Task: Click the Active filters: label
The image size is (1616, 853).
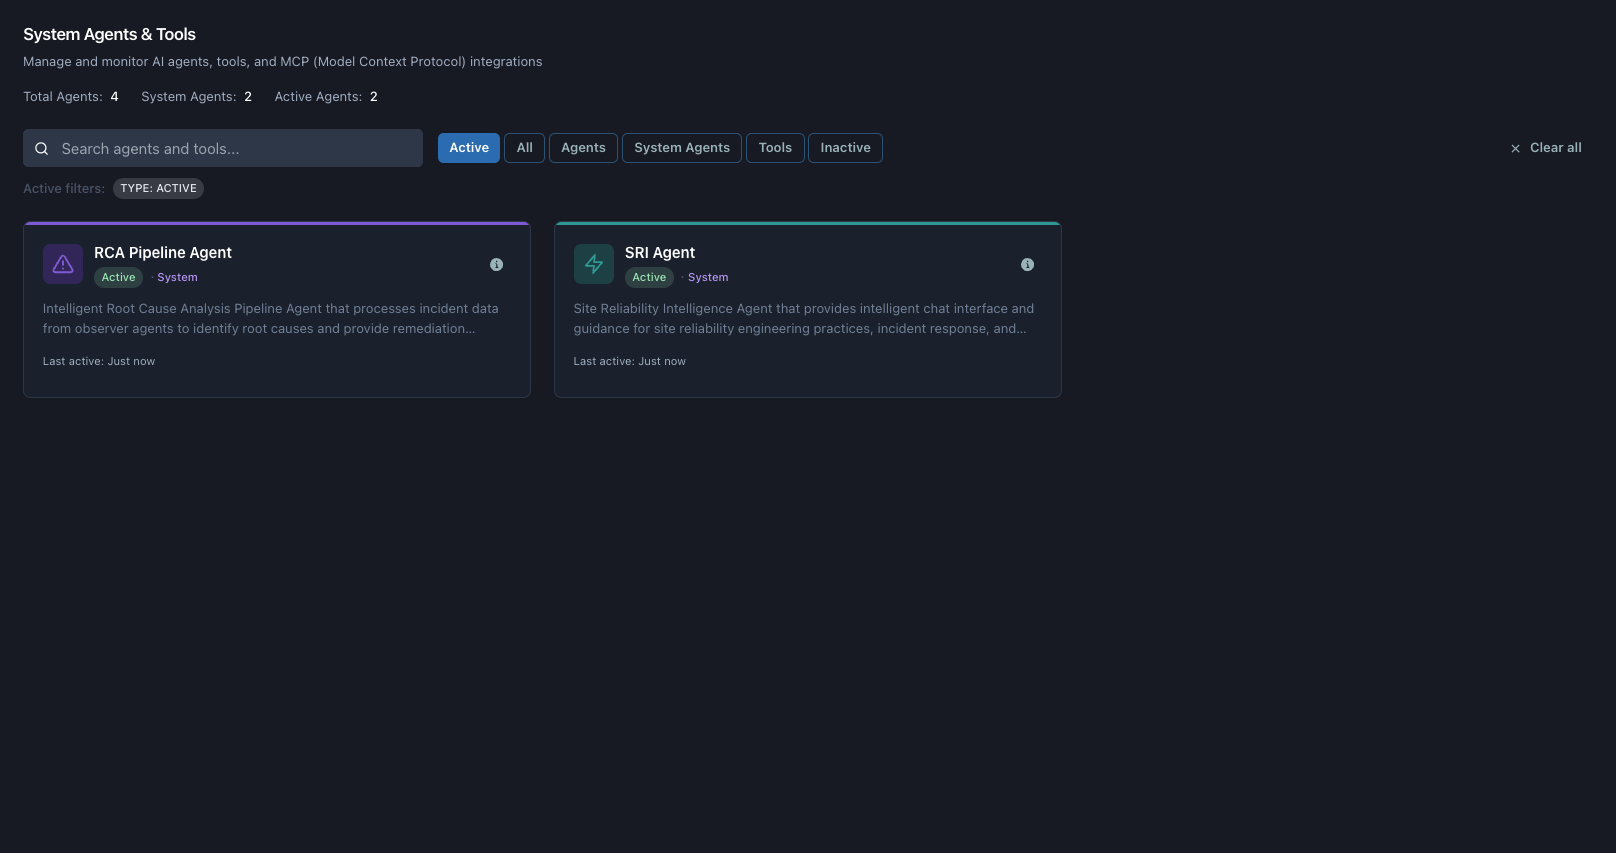Action: 64,189
